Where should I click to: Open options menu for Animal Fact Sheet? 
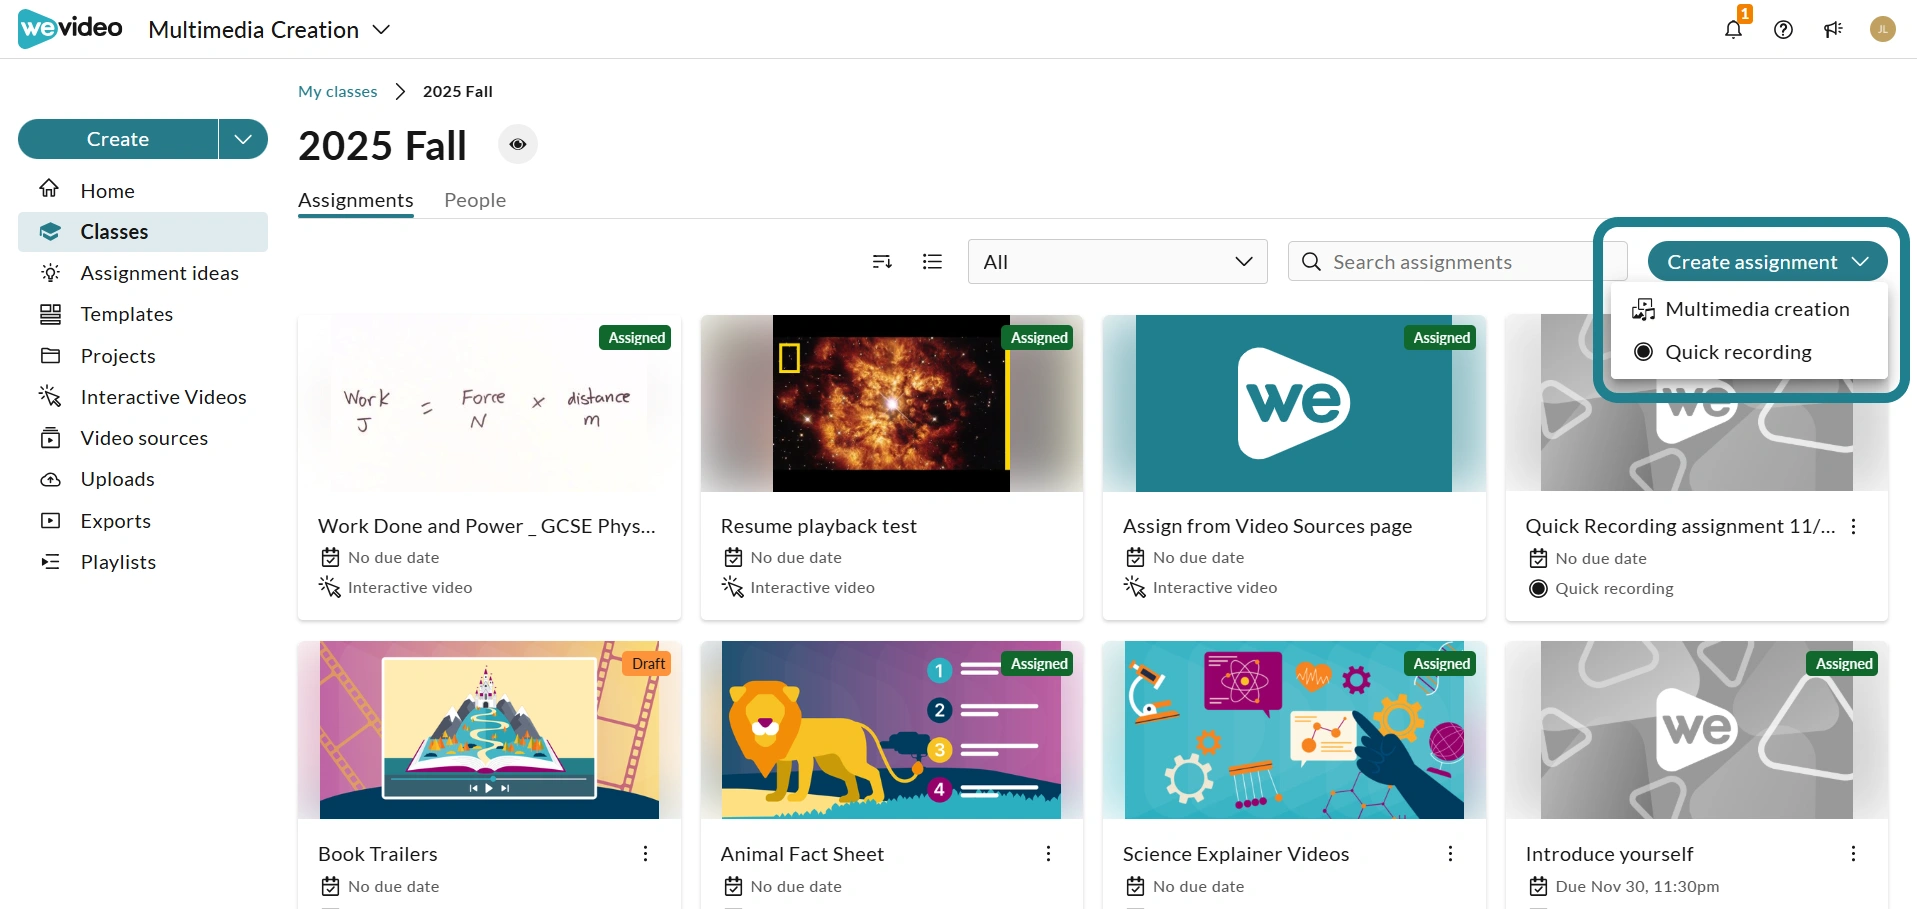click(x=1048, y=853)
